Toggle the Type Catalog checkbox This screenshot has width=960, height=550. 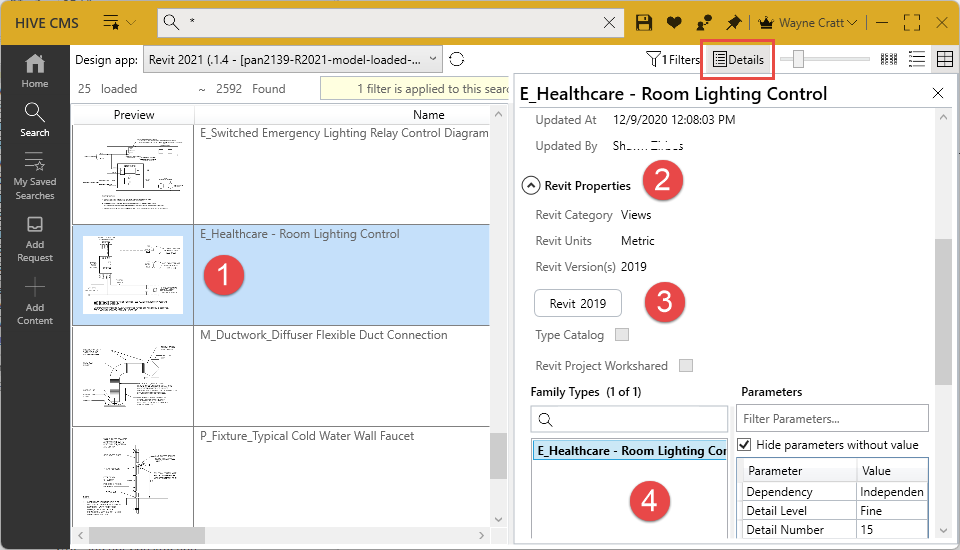pos(622,334)
